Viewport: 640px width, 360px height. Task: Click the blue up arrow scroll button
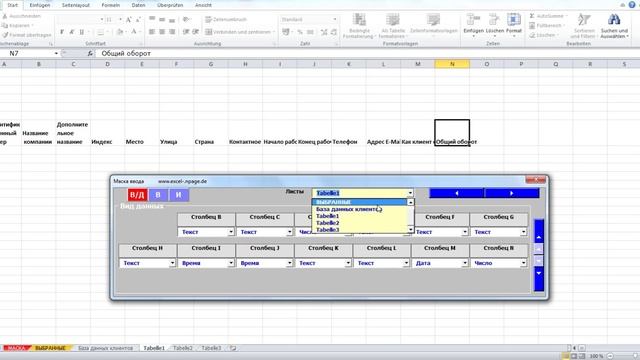(539, 232)
